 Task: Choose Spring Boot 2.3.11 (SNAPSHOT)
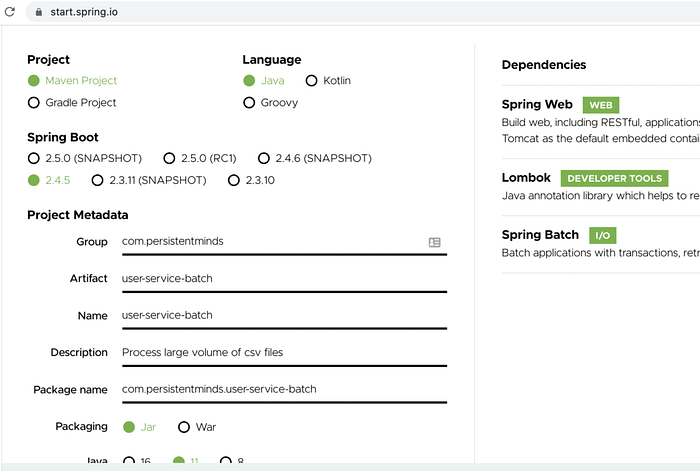click(98, 180)
